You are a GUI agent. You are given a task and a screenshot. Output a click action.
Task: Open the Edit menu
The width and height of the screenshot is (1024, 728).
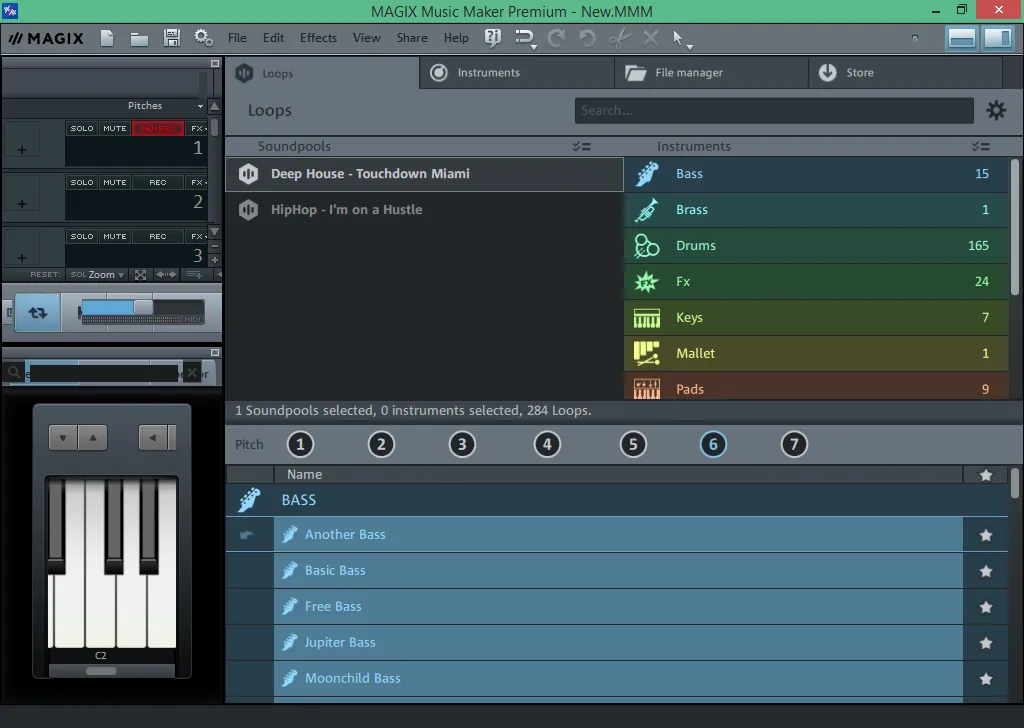[x=273, y=38]
